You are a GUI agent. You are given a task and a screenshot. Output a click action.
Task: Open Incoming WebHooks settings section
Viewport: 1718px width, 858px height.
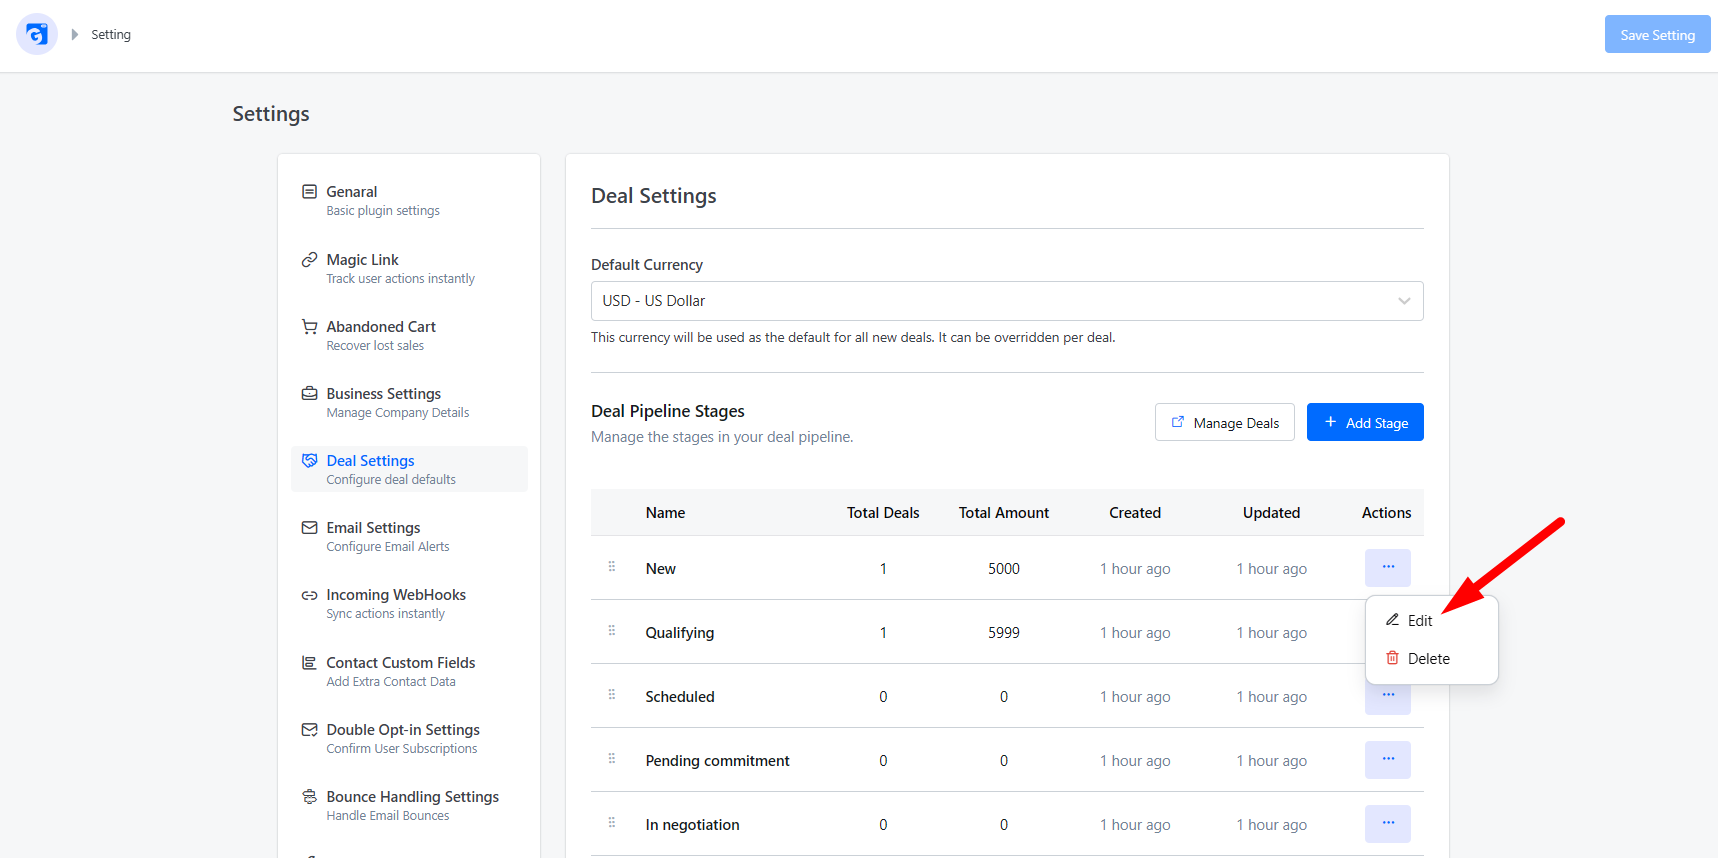[x=409, y=603]
